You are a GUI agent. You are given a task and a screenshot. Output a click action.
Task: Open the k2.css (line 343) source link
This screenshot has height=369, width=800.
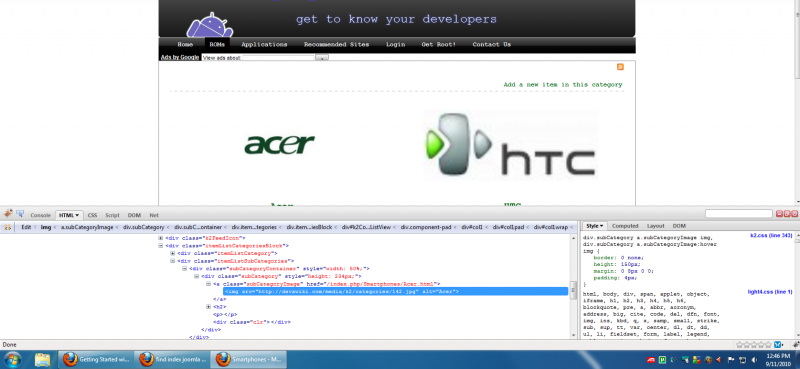point(771,235)
